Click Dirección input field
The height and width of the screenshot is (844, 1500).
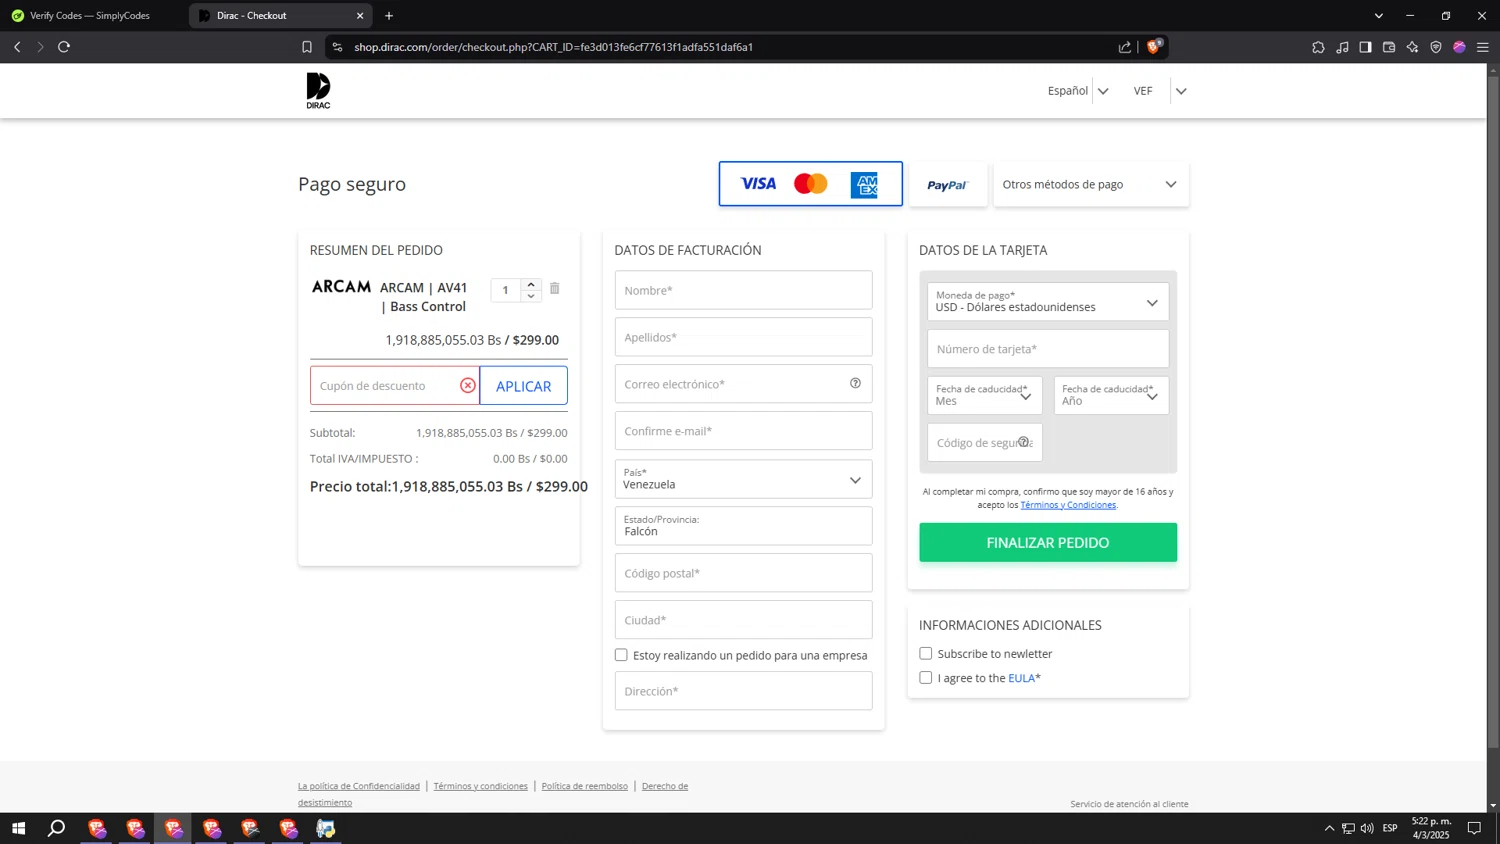click(x=743, y=691)
